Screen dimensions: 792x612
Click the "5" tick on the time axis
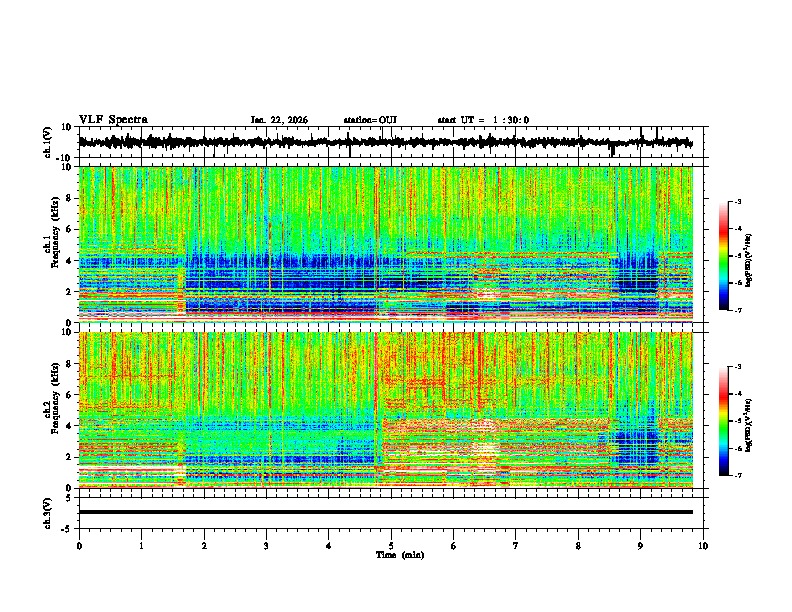391,546
